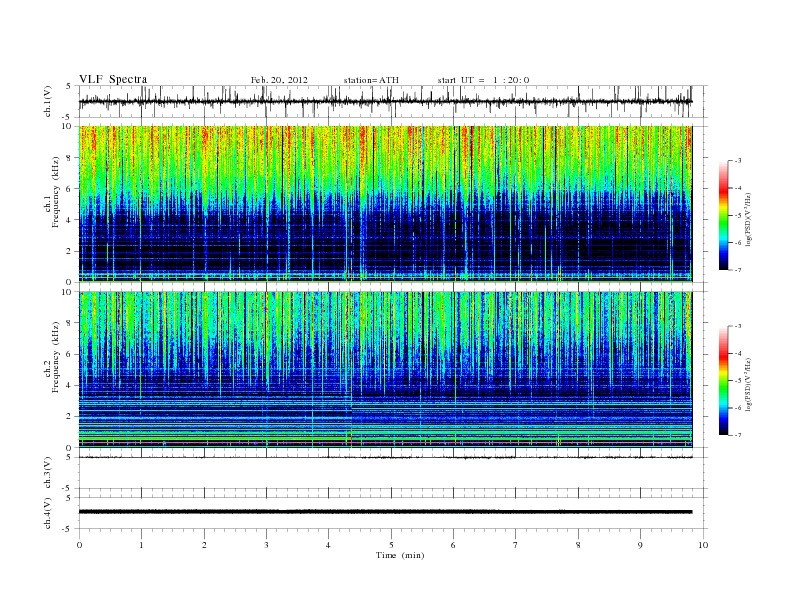The image size is (792, 612).
Task: Click the lower colorbar 'log(PSD)(V²/Hz)' label
Action: 750,384
